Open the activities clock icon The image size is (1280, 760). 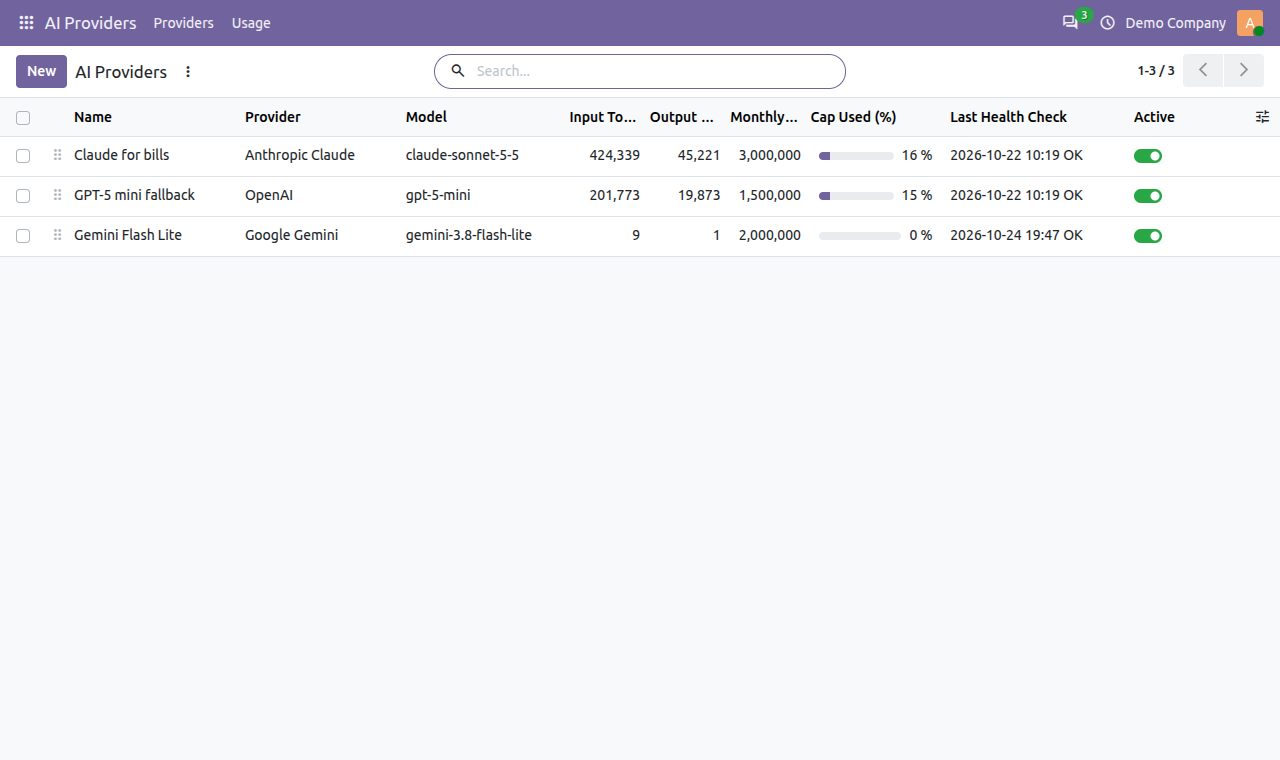tap(1107, 23)
